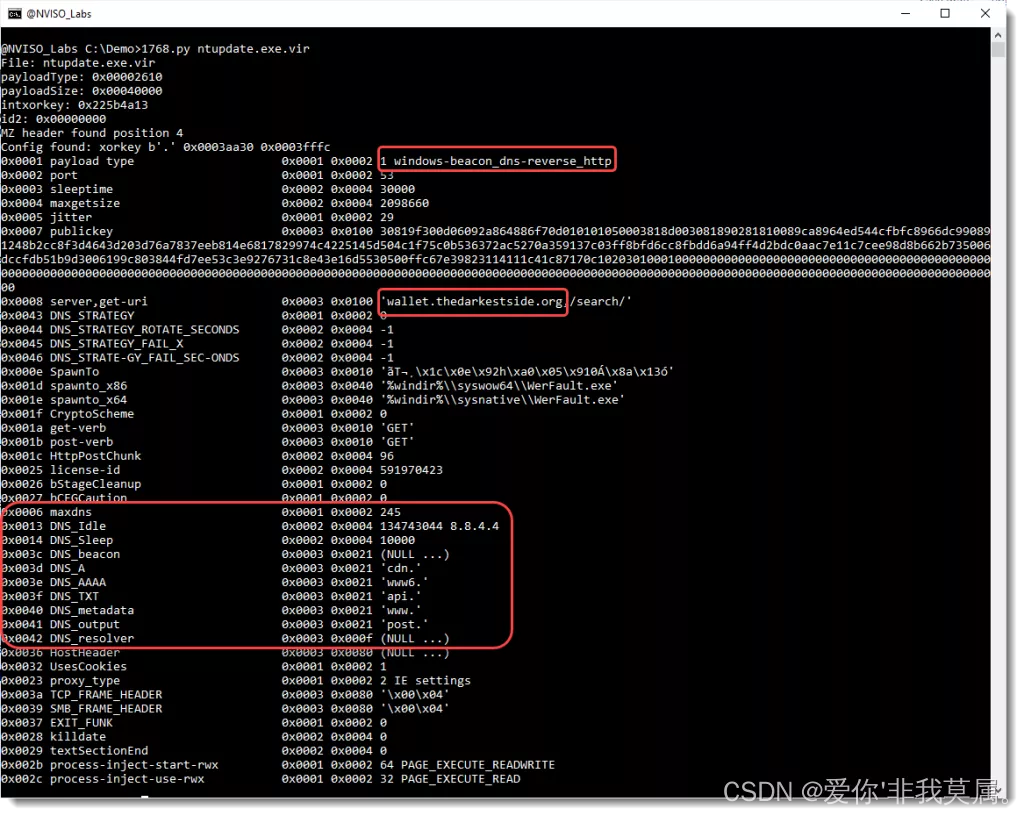
Task: Click 'windows-beacon_dns-reverse_http' payload type value
Action: [x=502, y=161]
